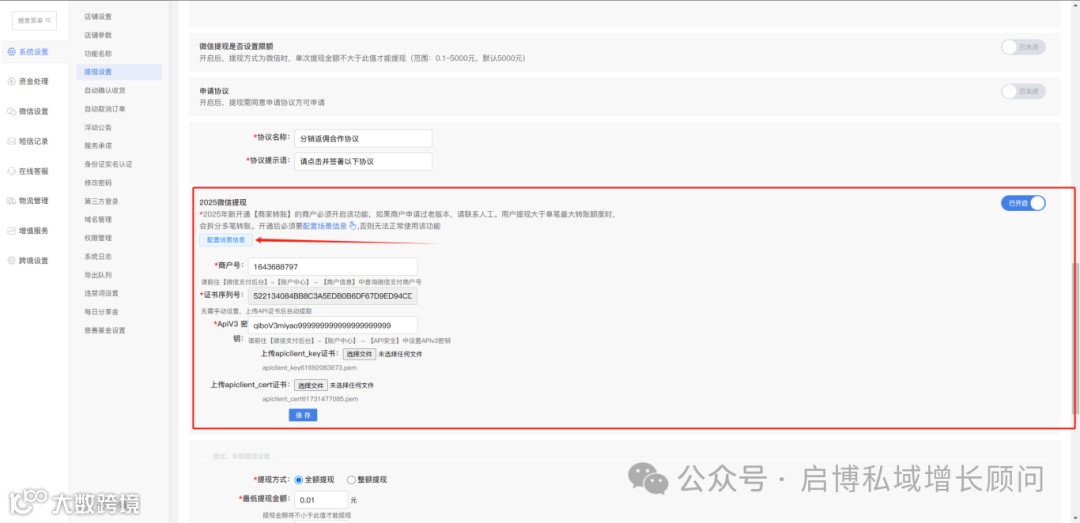Viewport: 1080px width, 523px height.
Task: Open 慈善基金设置 in the submenu
Action: (105, 330)
